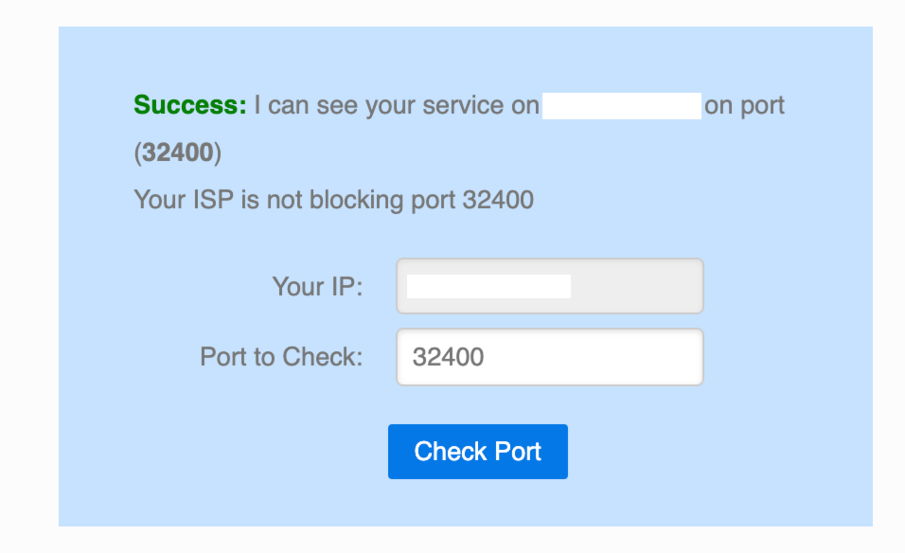Select the "Your IP:" field label
Image resolution: width=905 pixels, height=553 pixels.
pyautogui.click(x=317, y=287)
